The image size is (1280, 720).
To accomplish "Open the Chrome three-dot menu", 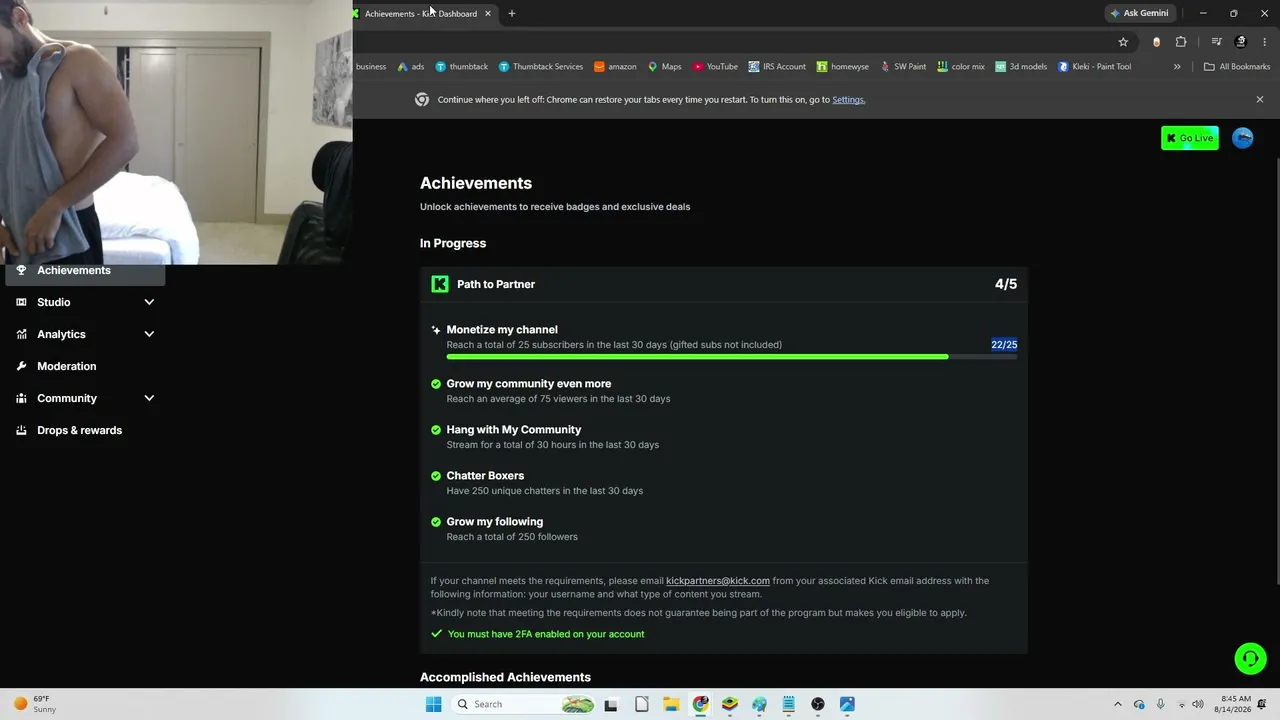I will tap(1265, 42).
